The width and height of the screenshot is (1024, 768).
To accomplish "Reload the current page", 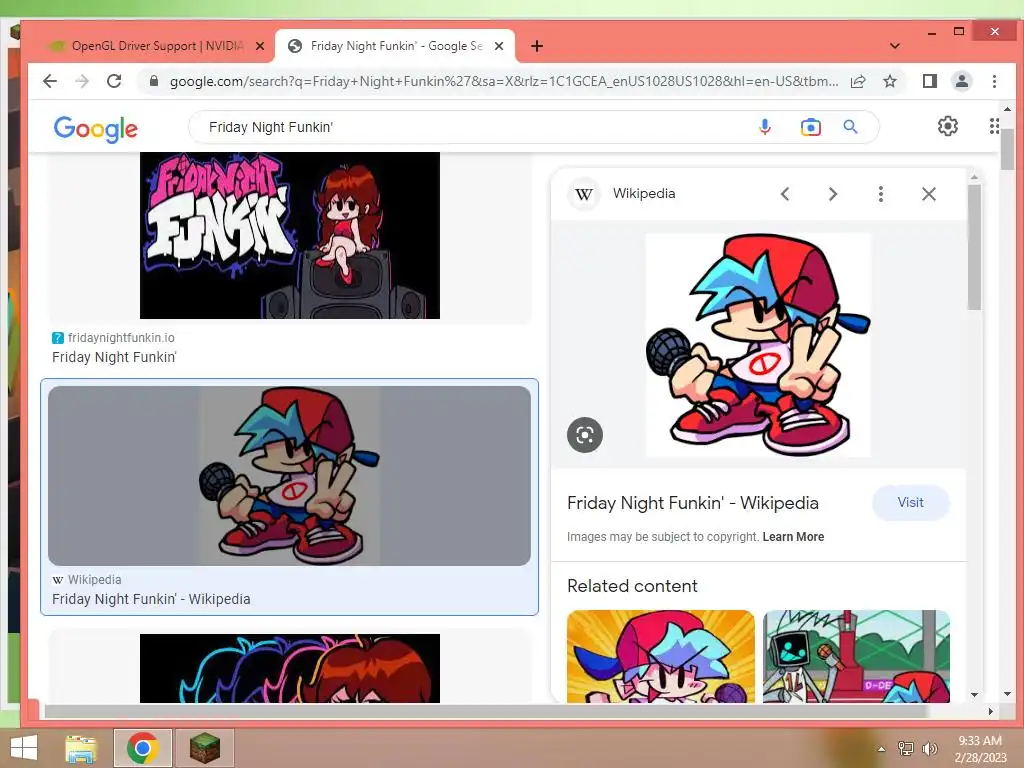I will [x=114, y=81].
